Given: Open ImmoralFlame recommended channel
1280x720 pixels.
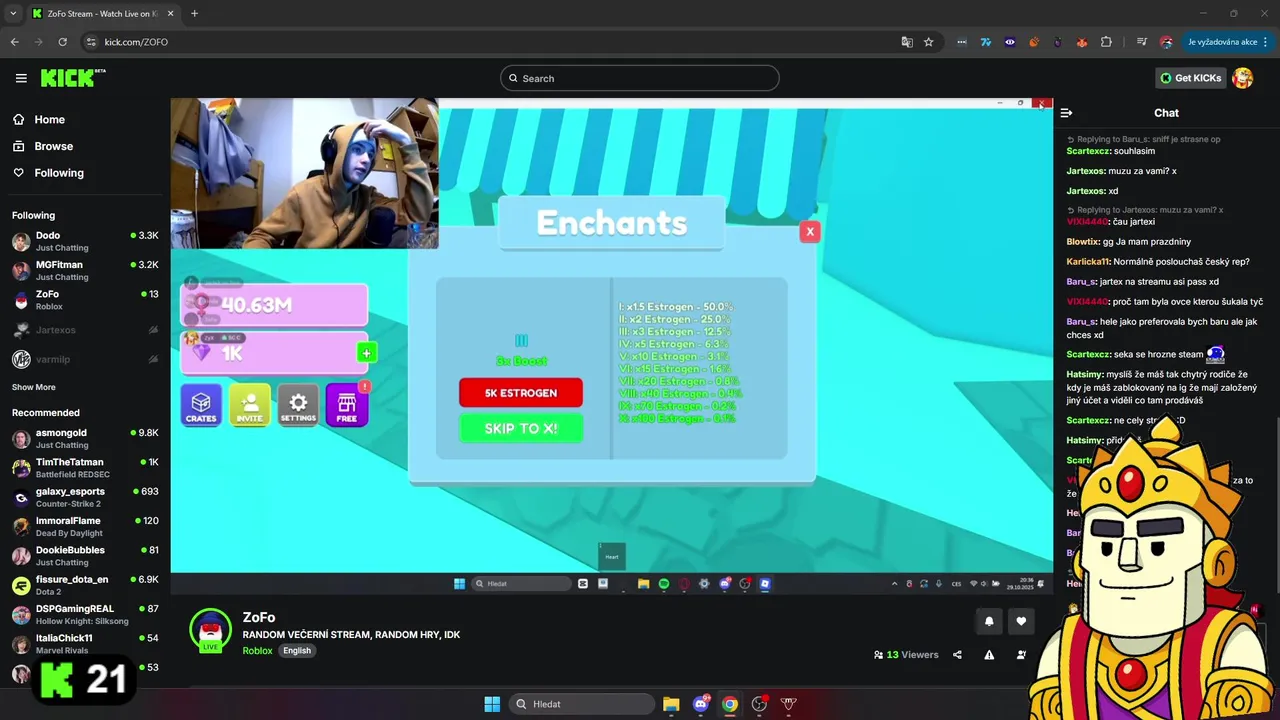Looking at the screenshot, I should point(85,526).
